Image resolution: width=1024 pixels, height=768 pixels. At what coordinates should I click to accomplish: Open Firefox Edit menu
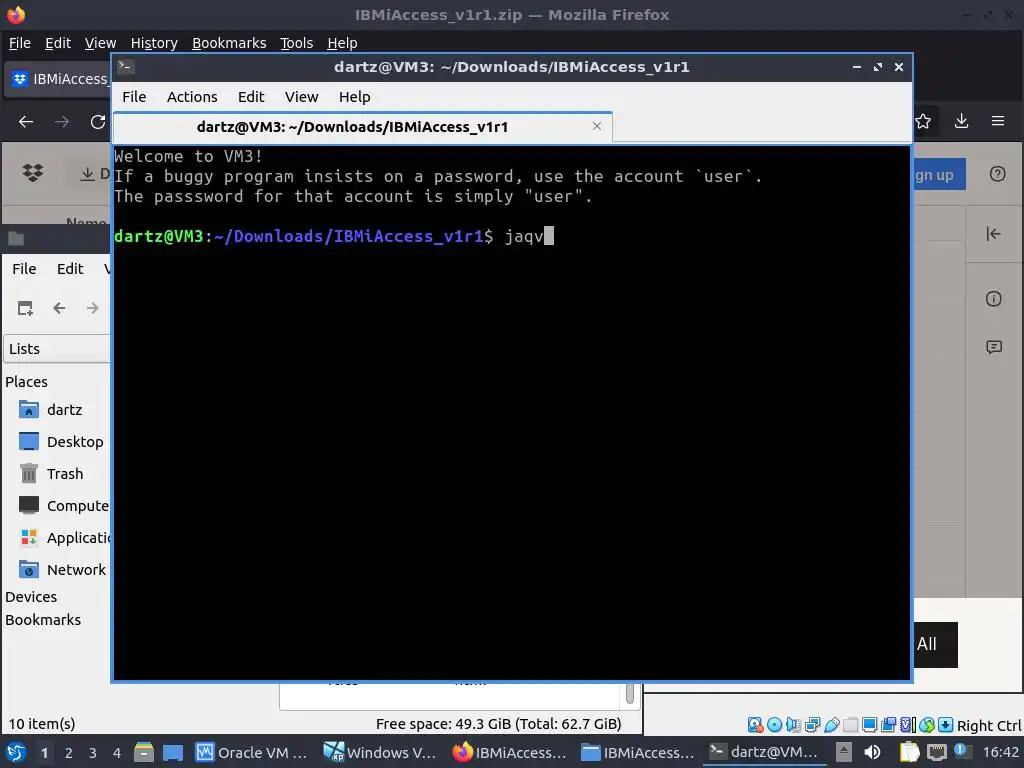pos(57,43)
